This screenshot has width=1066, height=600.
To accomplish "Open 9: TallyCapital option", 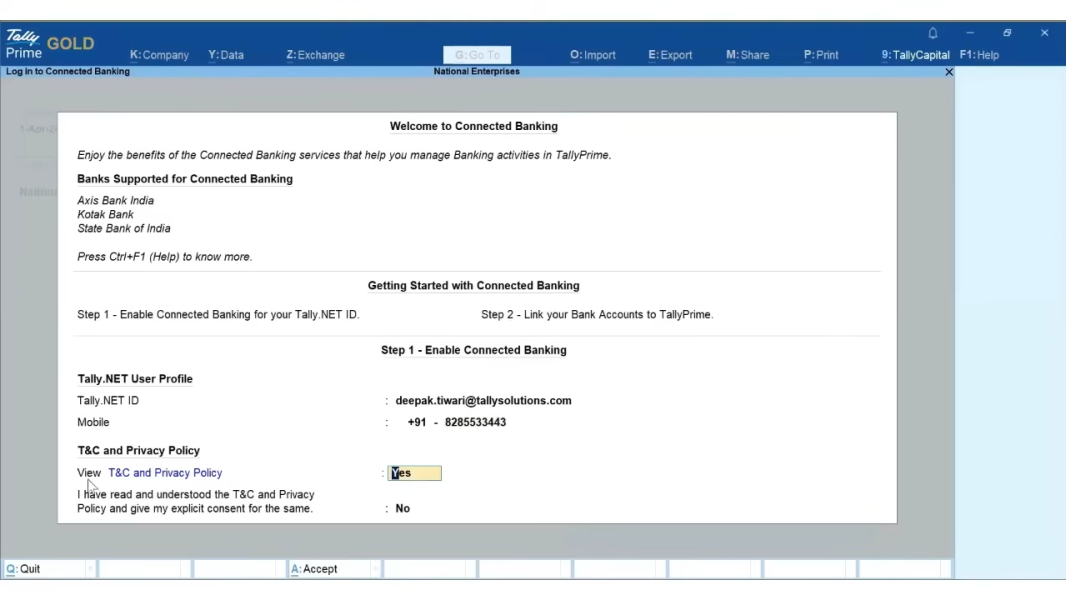I will click(916, 55).
